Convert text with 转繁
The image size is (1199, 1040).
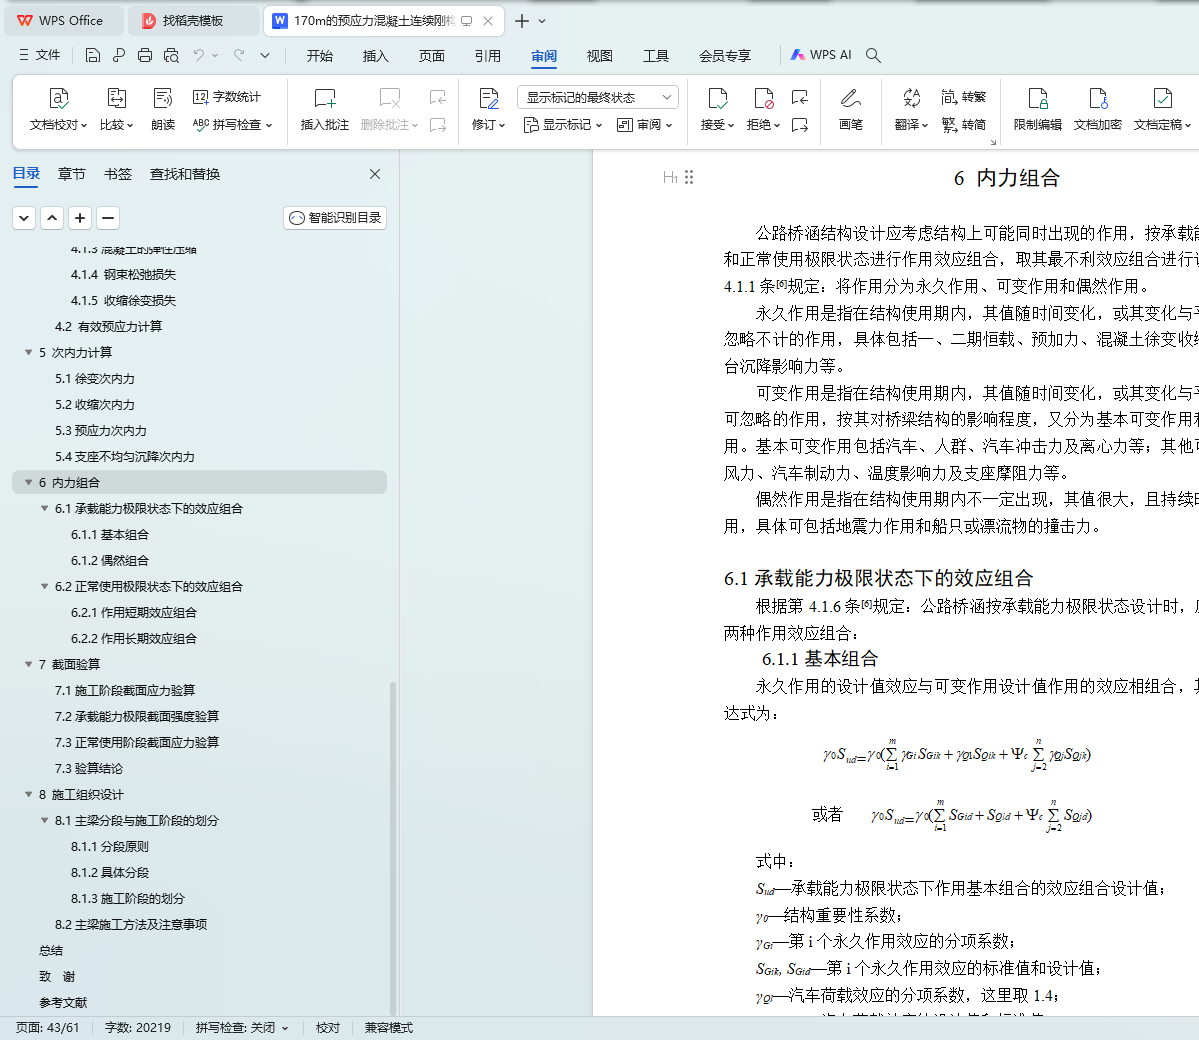point(963,97)
